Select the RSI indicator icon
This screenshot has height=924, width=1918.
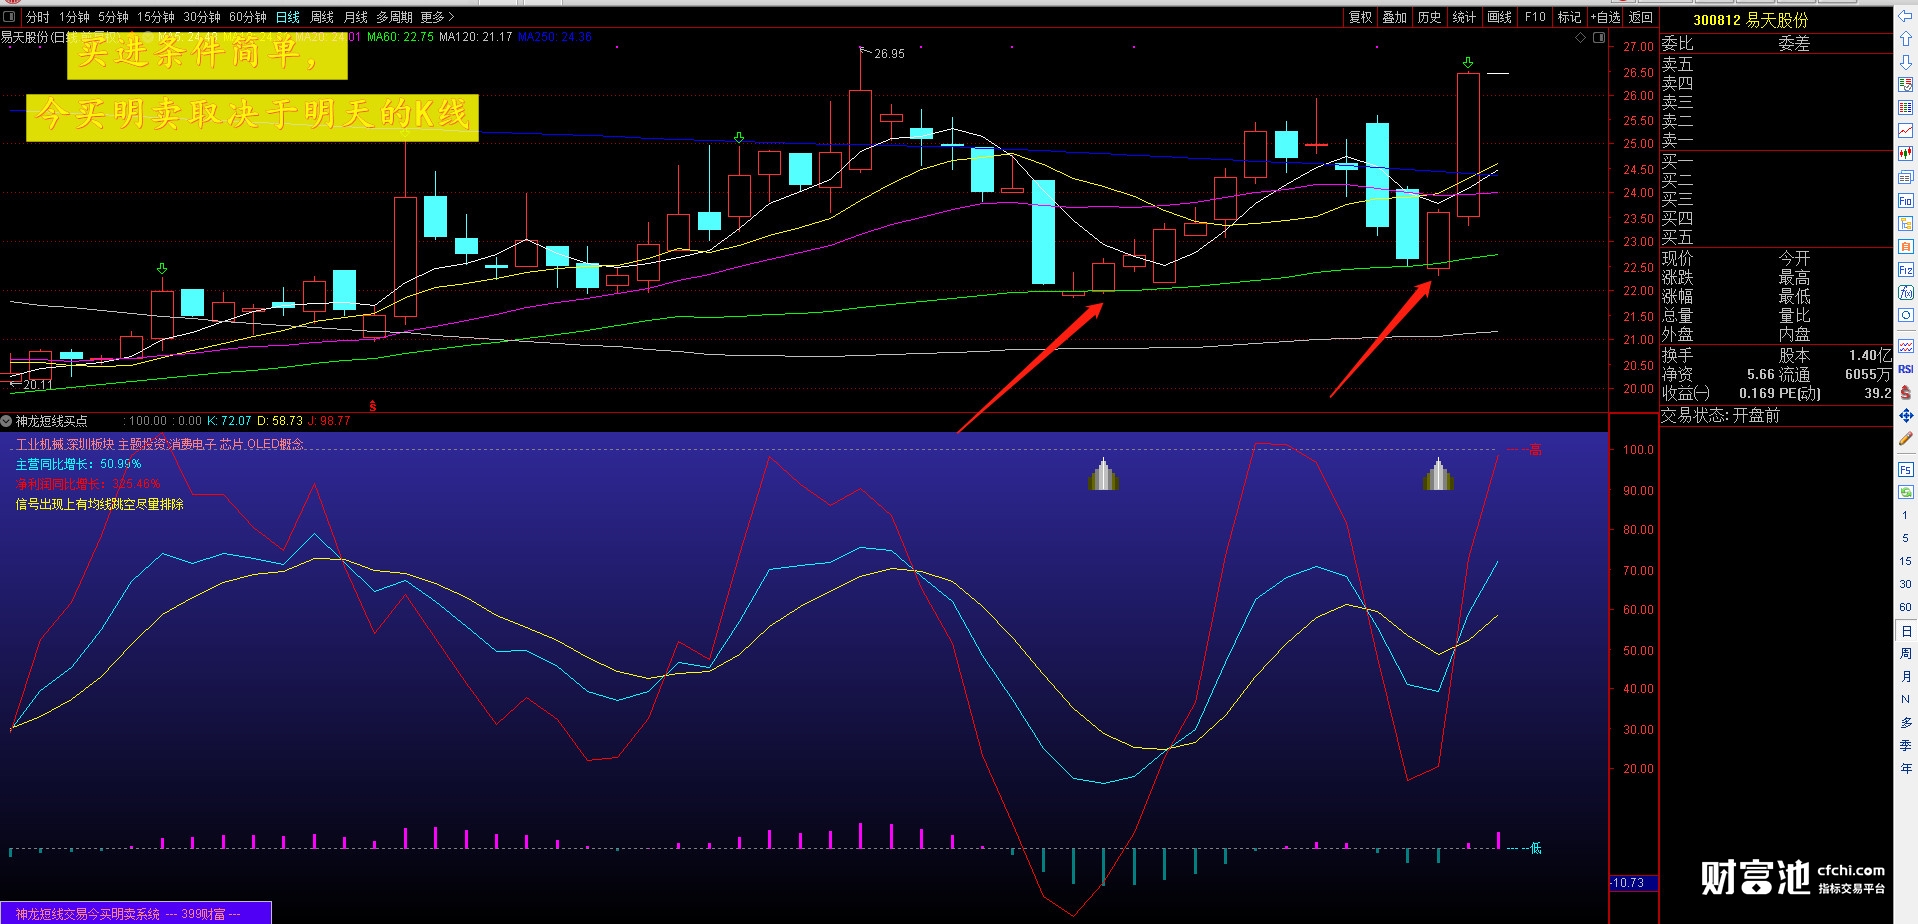(x=1906, y=369)
